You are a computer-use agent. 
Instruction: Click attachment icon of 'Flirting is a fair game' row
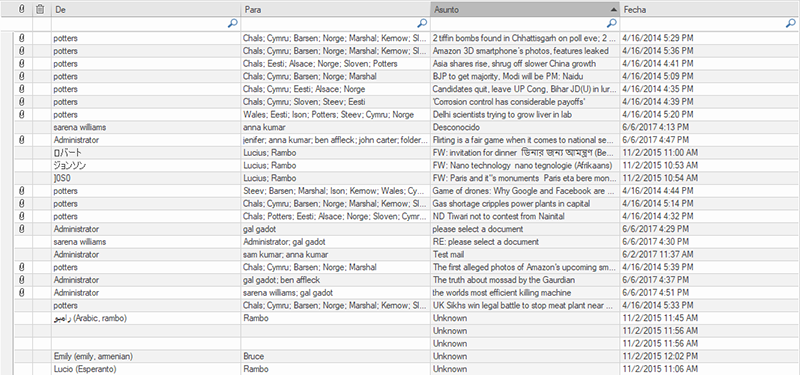coord(21,140)
